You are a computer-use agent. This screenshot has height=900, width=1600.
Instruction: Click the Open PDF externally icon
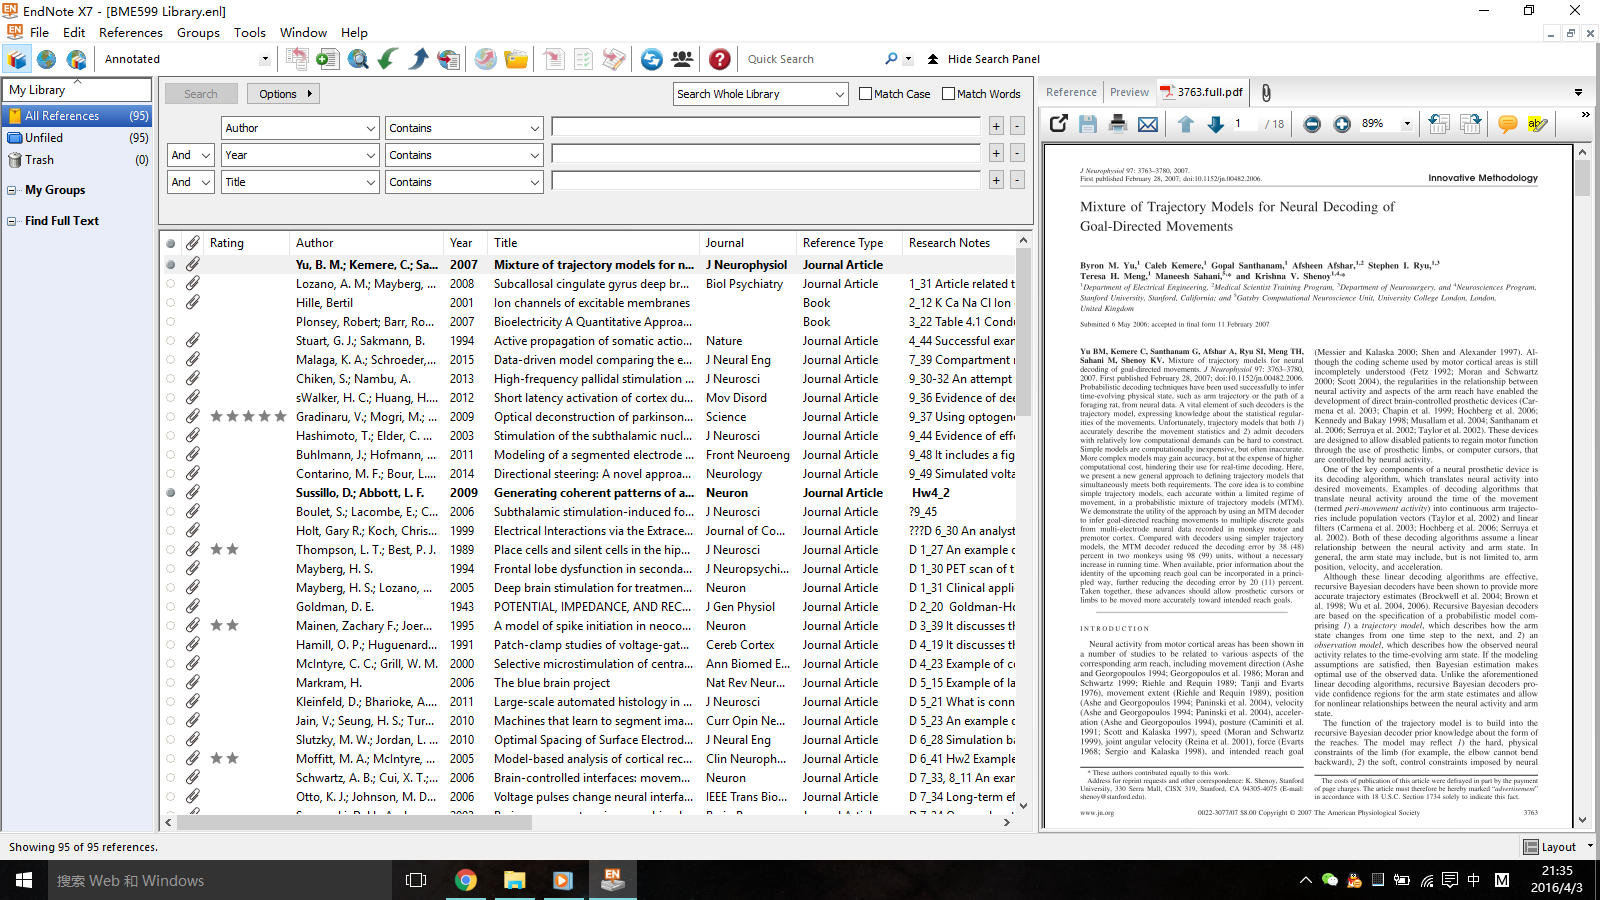[x=1059, y=124]
